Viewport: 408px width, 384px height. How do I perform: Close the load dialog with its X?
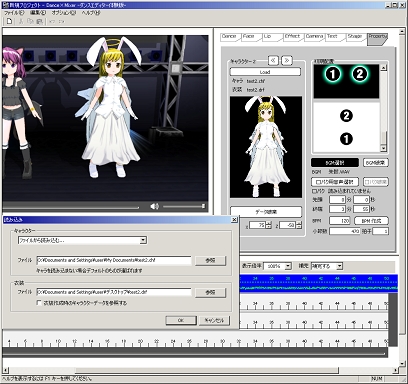click(x=234, y=219)
